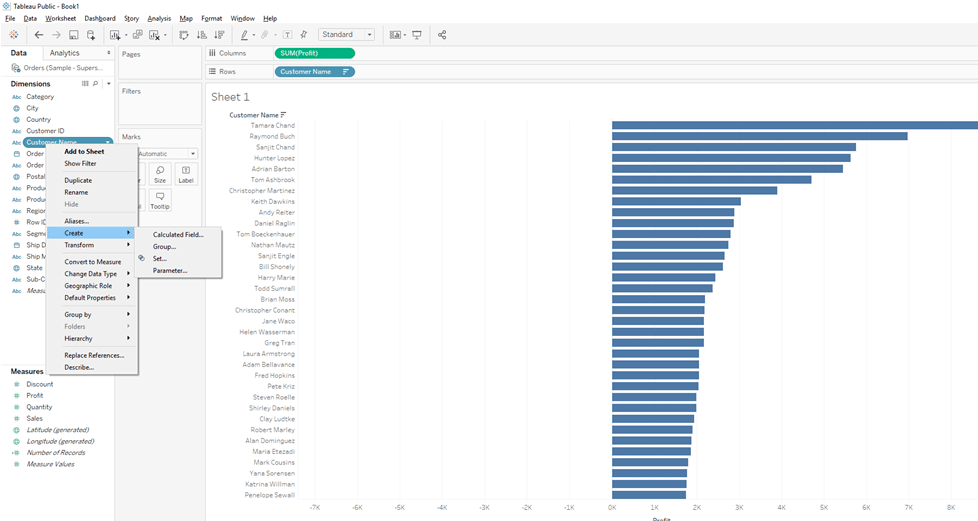Choose Calculated Field... in Create submenu
Viewport: 978px width, 521px height.
(178, 235)
